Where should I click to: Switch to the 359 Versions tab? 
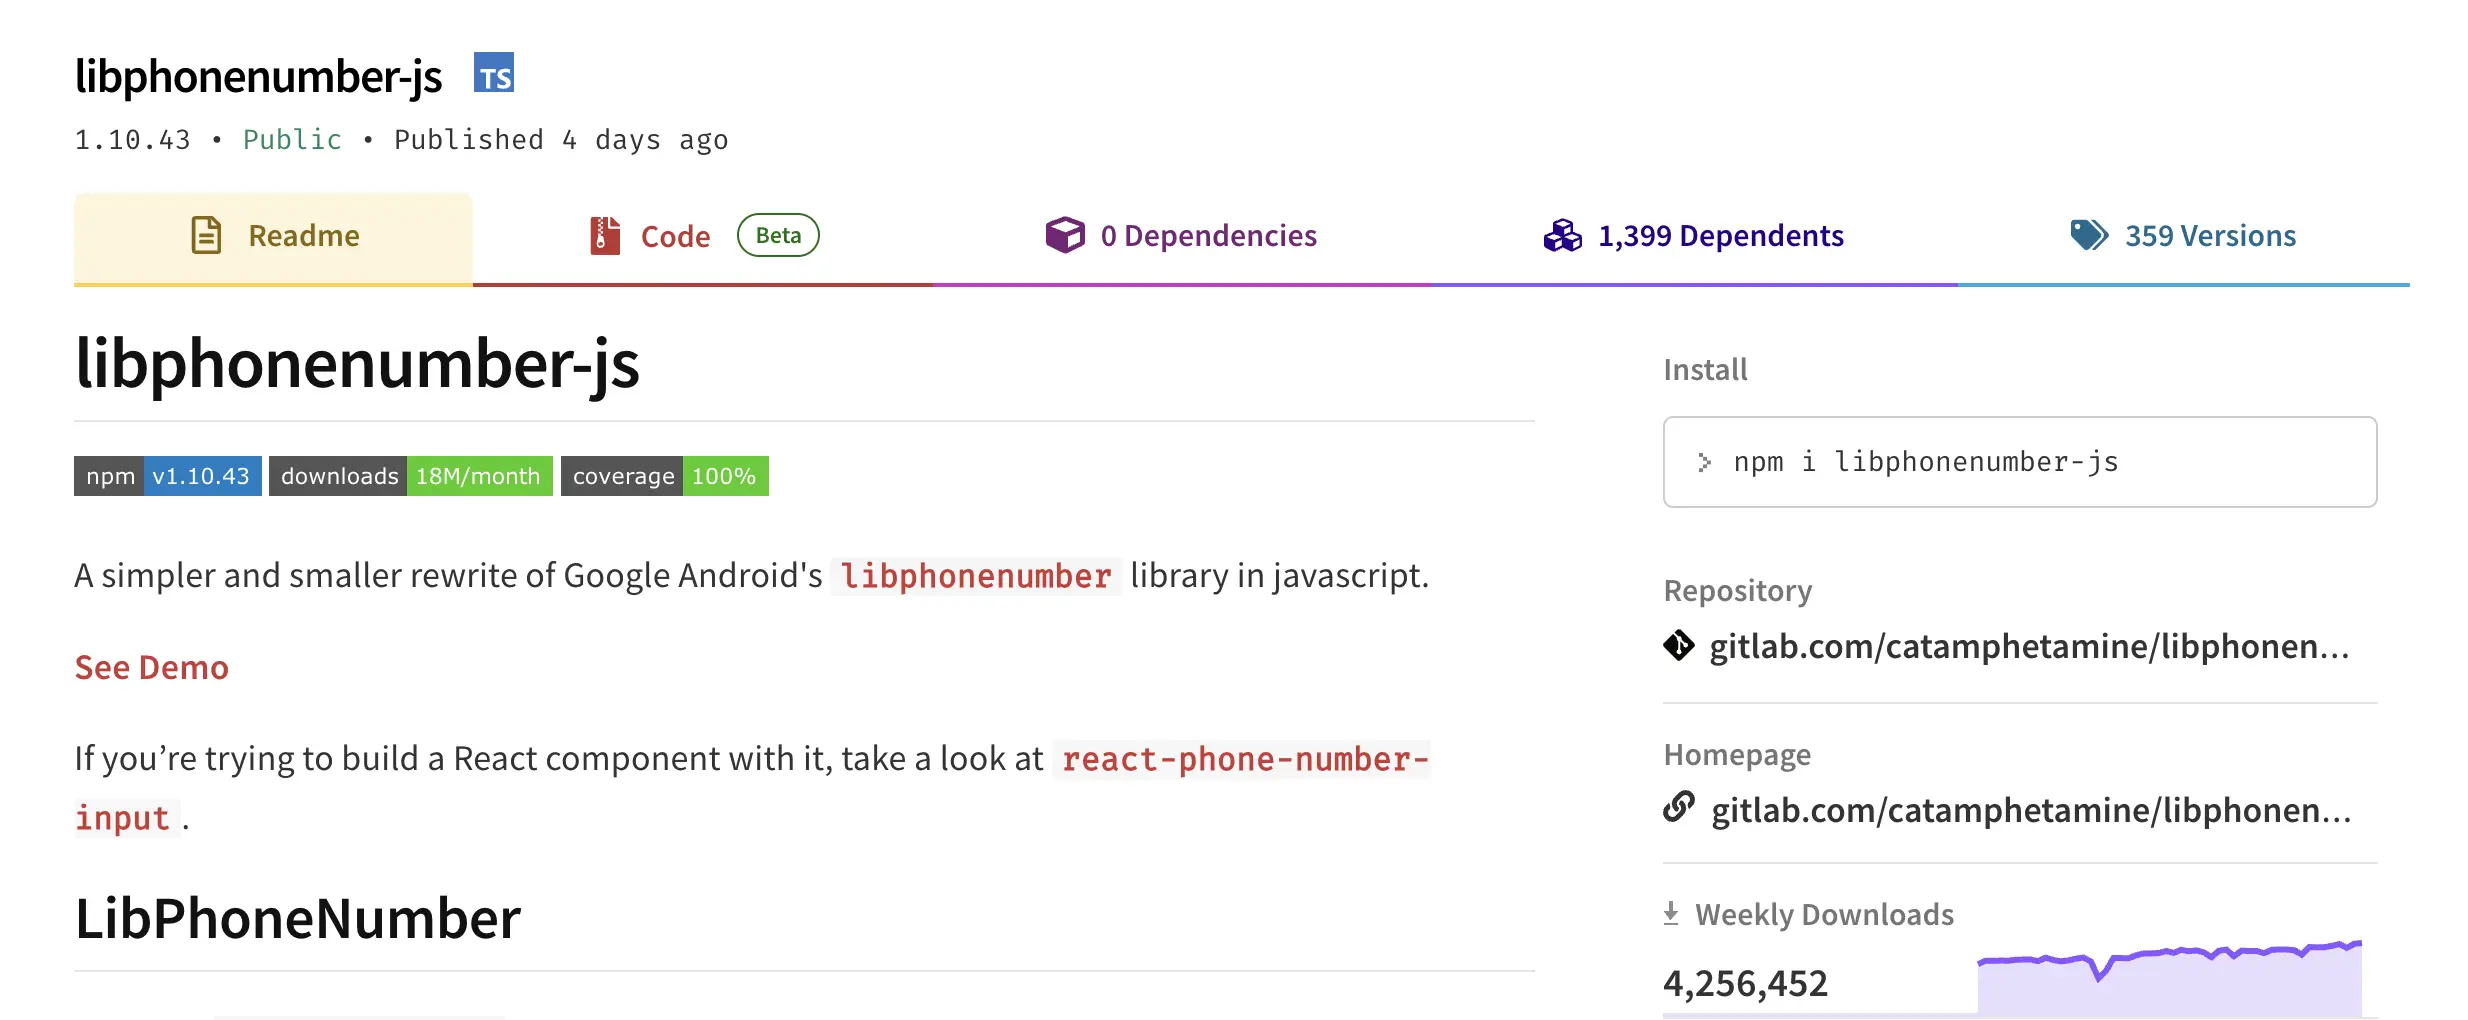[2210, 235]
